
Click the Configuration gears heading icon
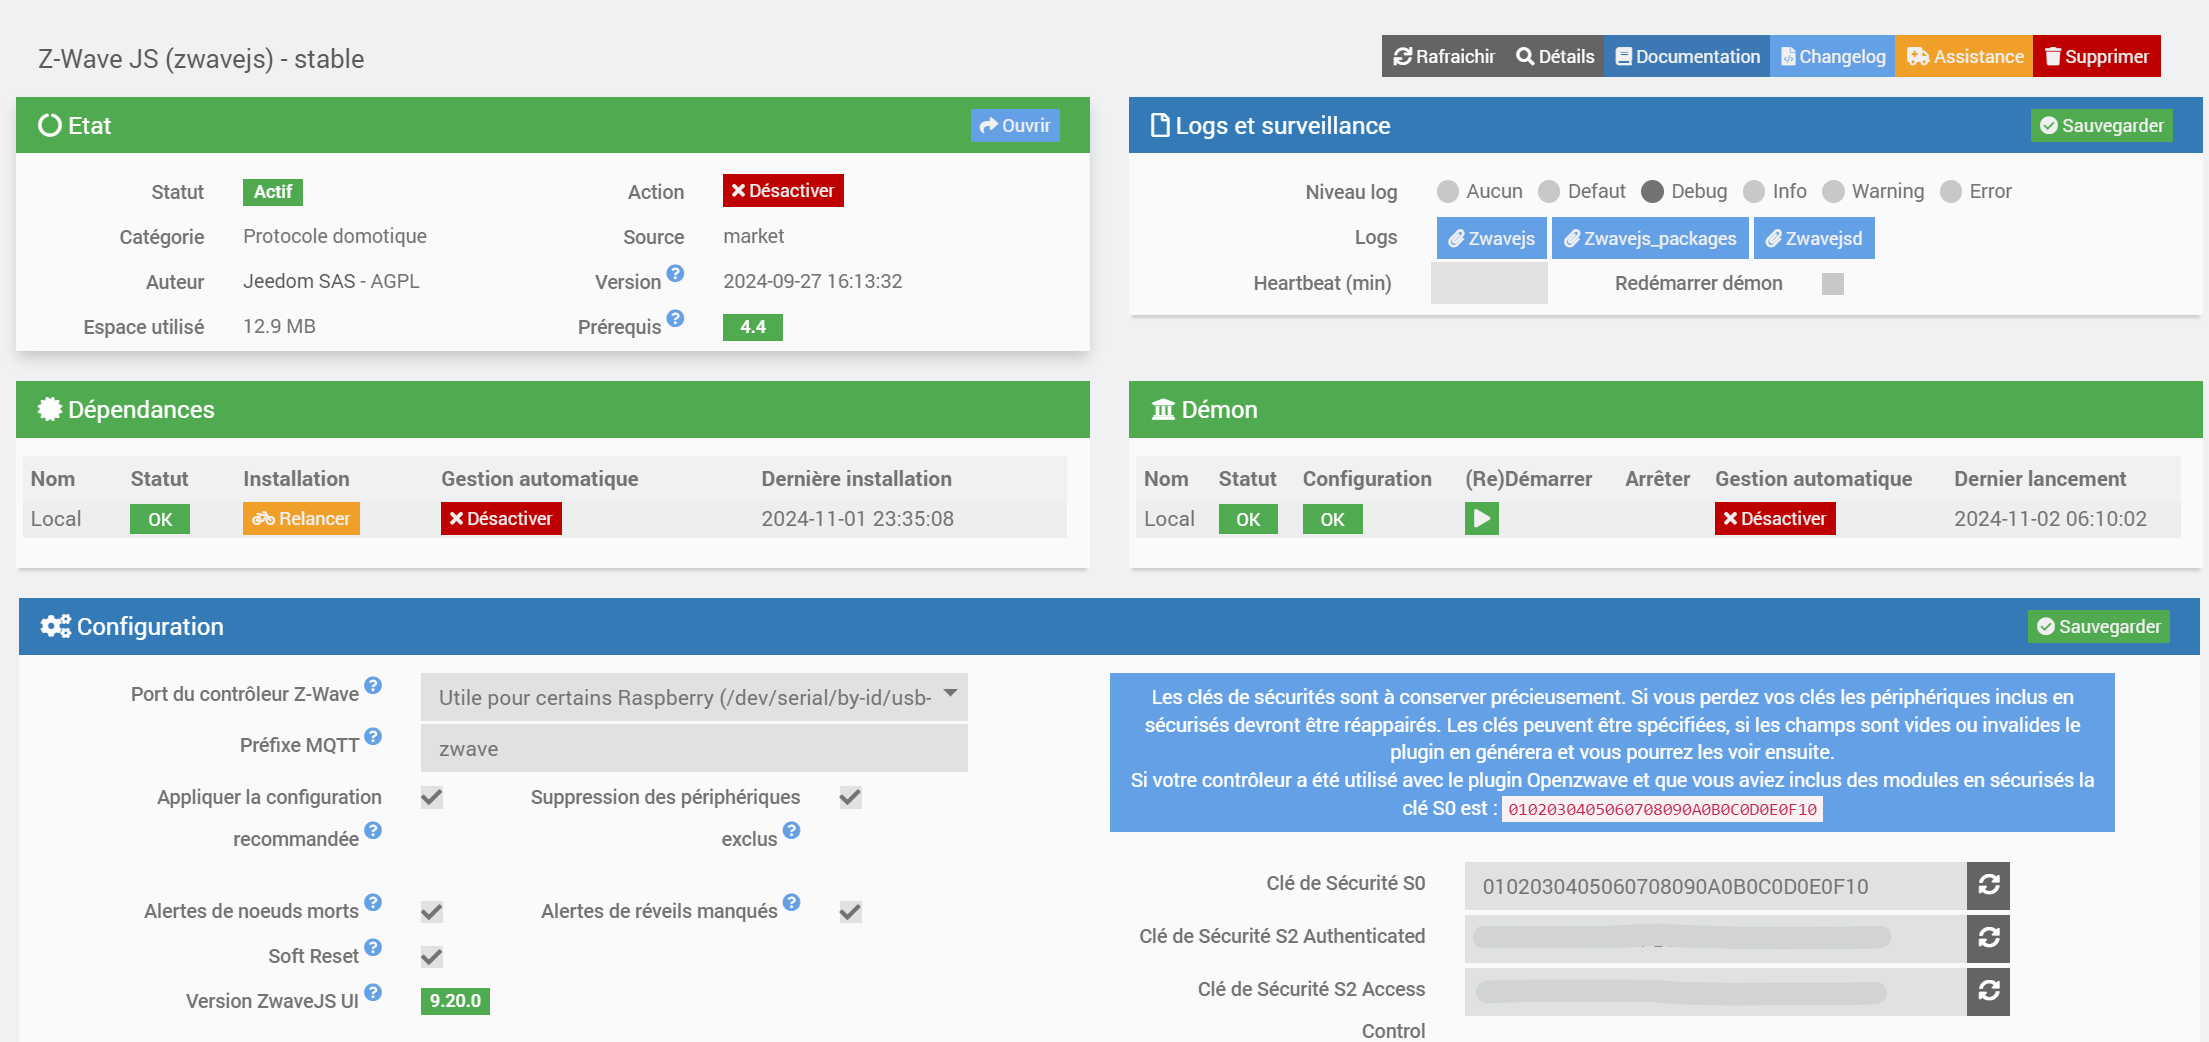[55, 626]
